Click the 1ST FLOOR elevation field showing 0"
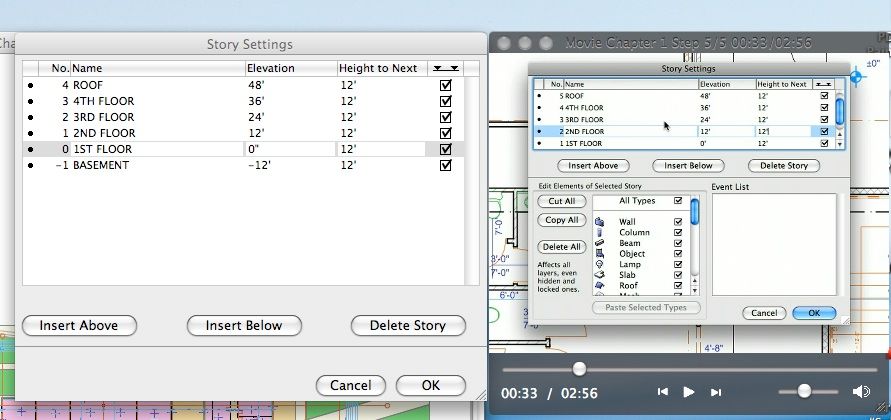891x420 pixels. (290, 149)
